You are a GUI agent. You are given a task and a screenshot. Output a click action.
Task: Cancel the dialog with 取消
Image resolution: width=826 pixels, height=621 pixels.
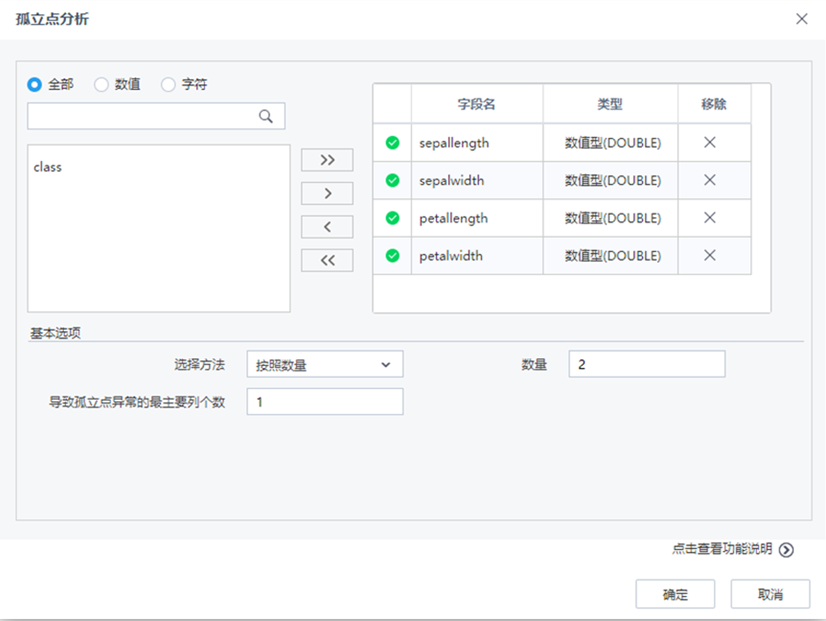click(x=770, y=594)
